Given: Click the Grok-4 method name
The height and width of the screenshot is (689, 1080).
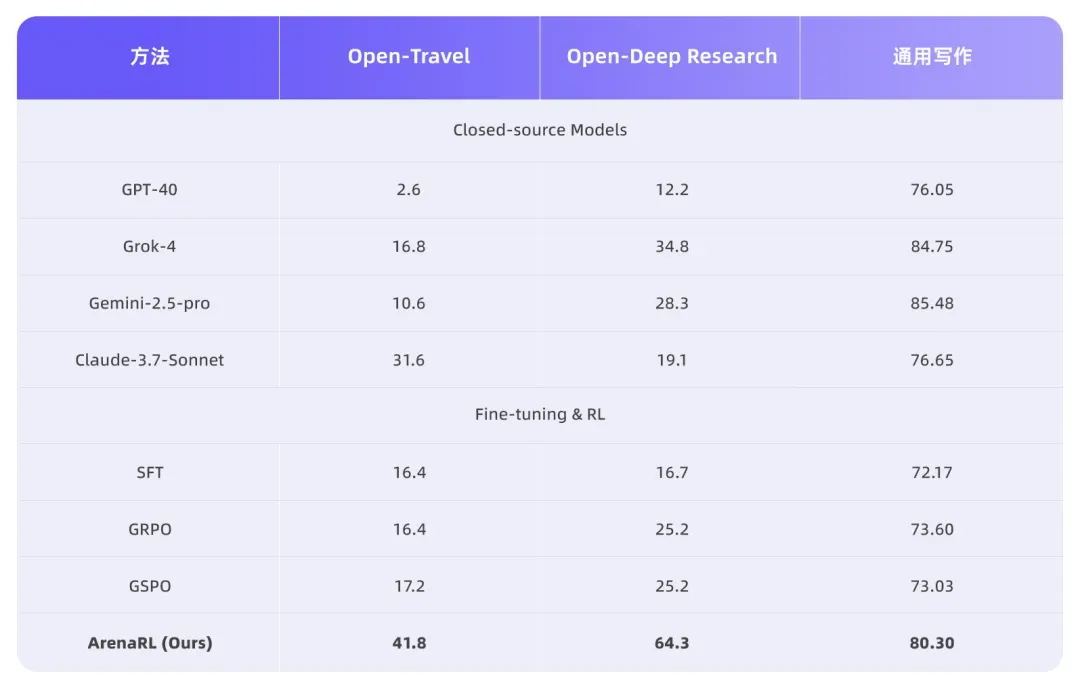Looking at the screenshot, I should (149, 246).
